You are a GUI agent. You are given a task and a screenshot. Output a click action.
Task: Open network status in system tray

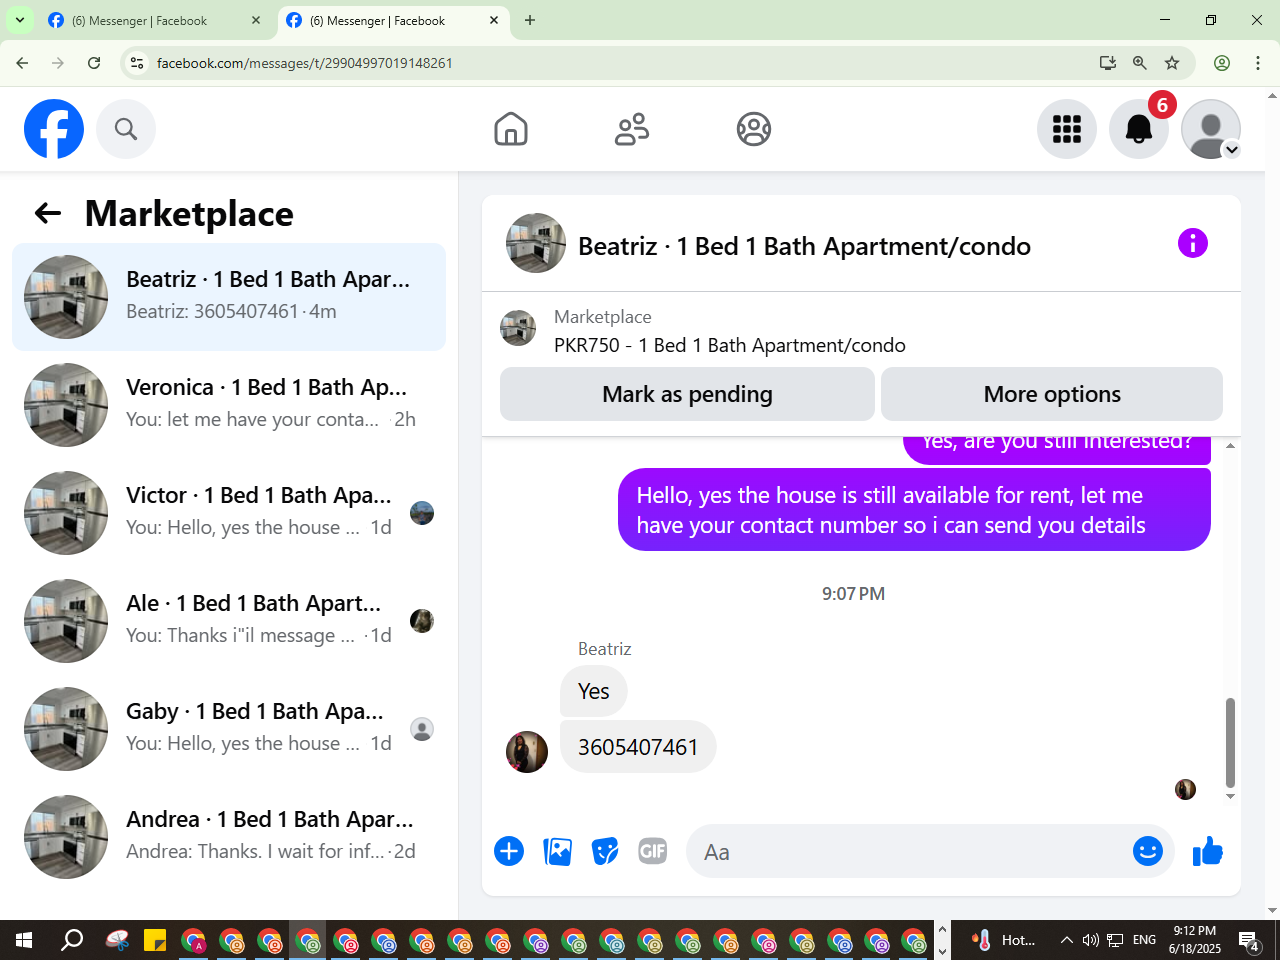[x=1115, y=940]
